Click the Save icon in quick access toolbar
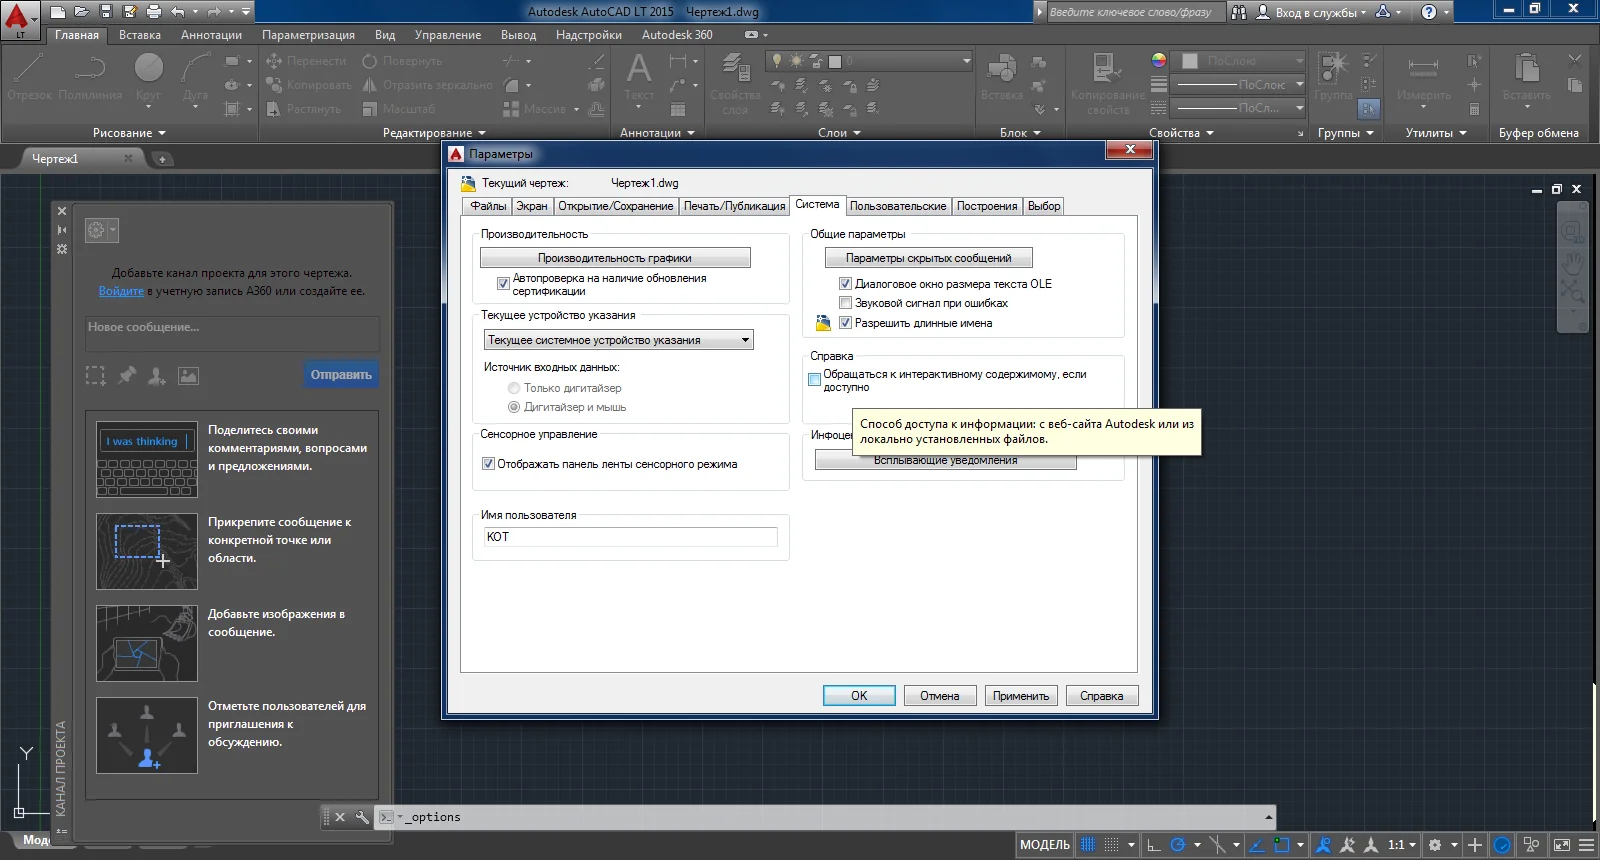Screen dimensions: 1600x860 [x=105, y=12]
